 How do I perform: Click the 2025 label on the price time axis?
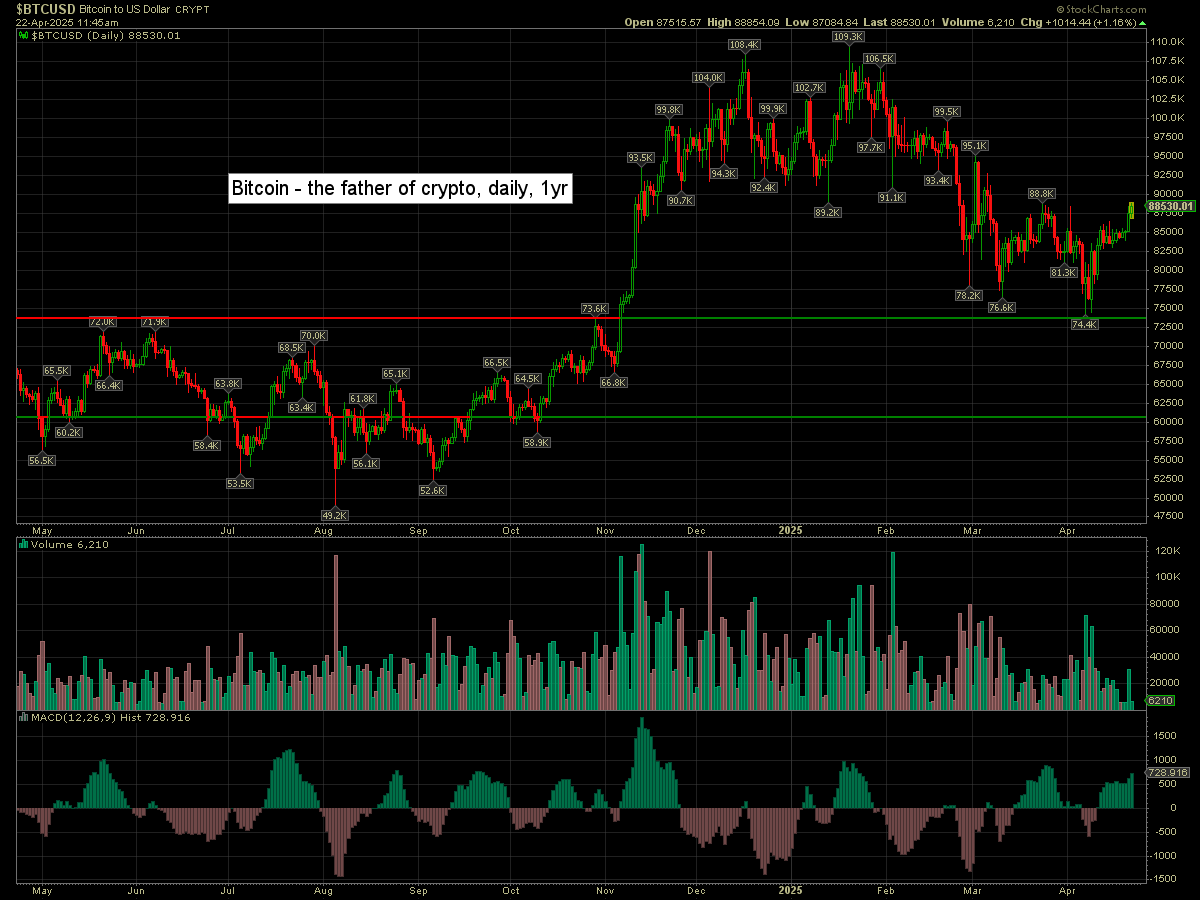tap(791, 531)
